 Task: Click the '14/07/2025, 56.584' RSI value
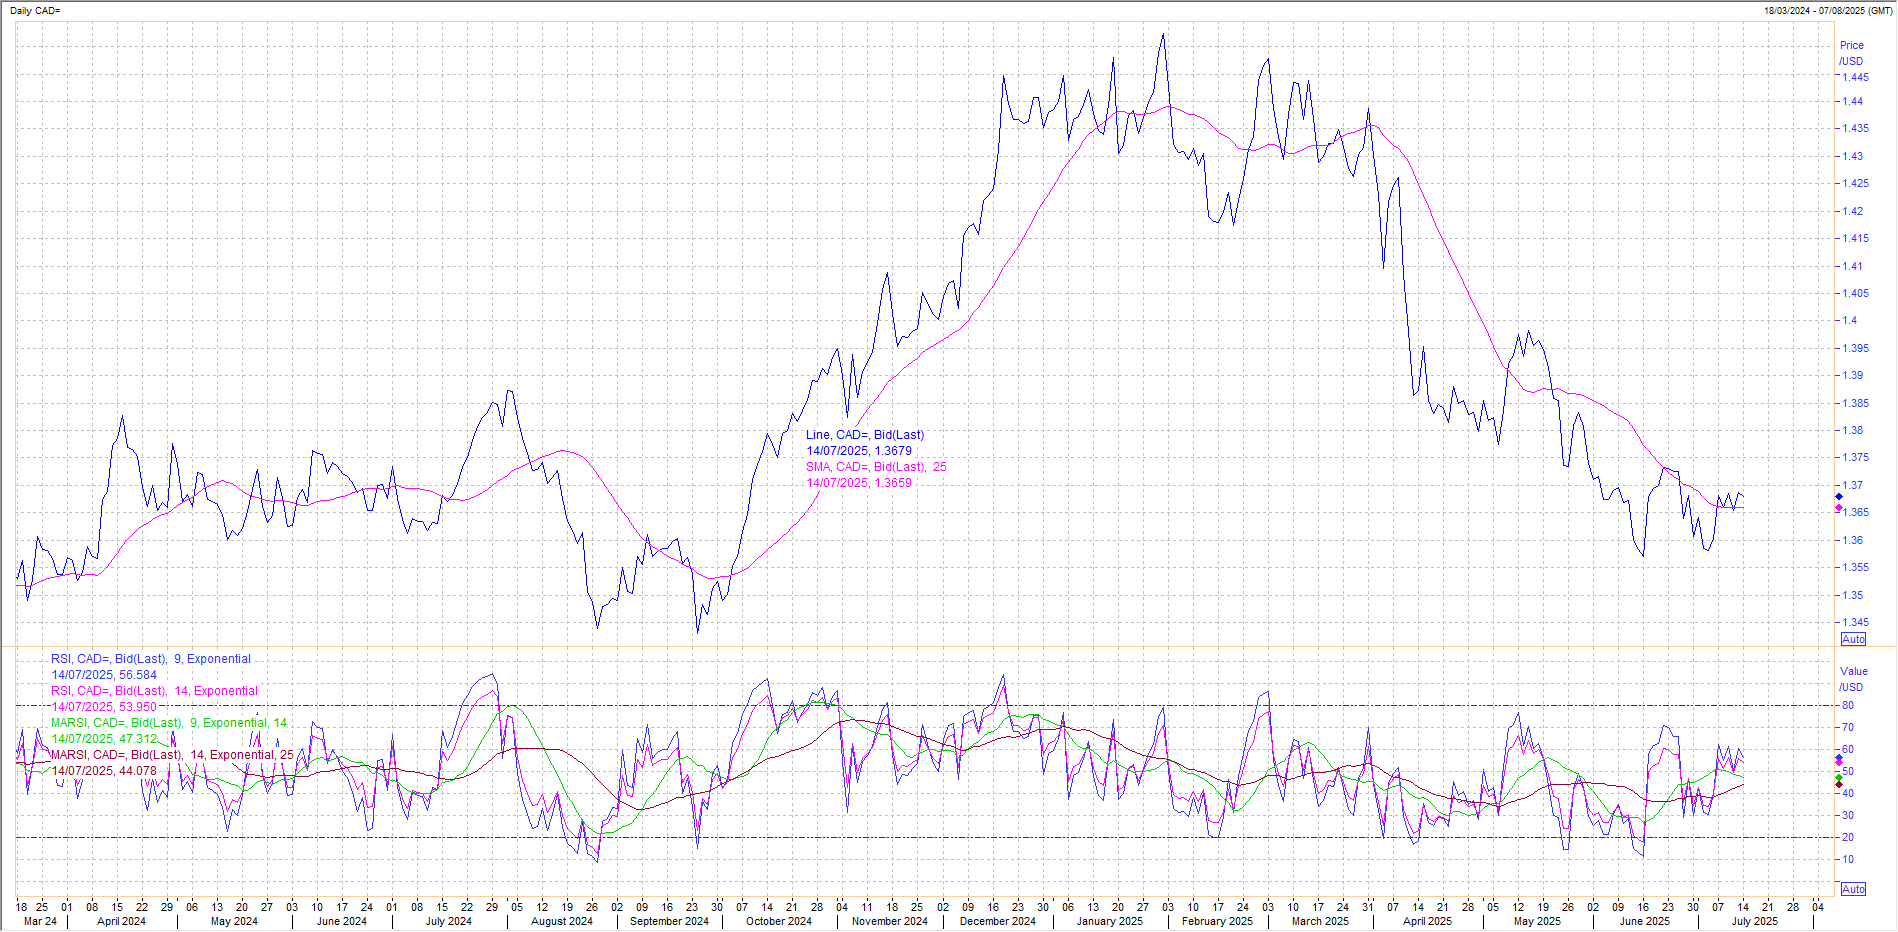click(104, 675)
